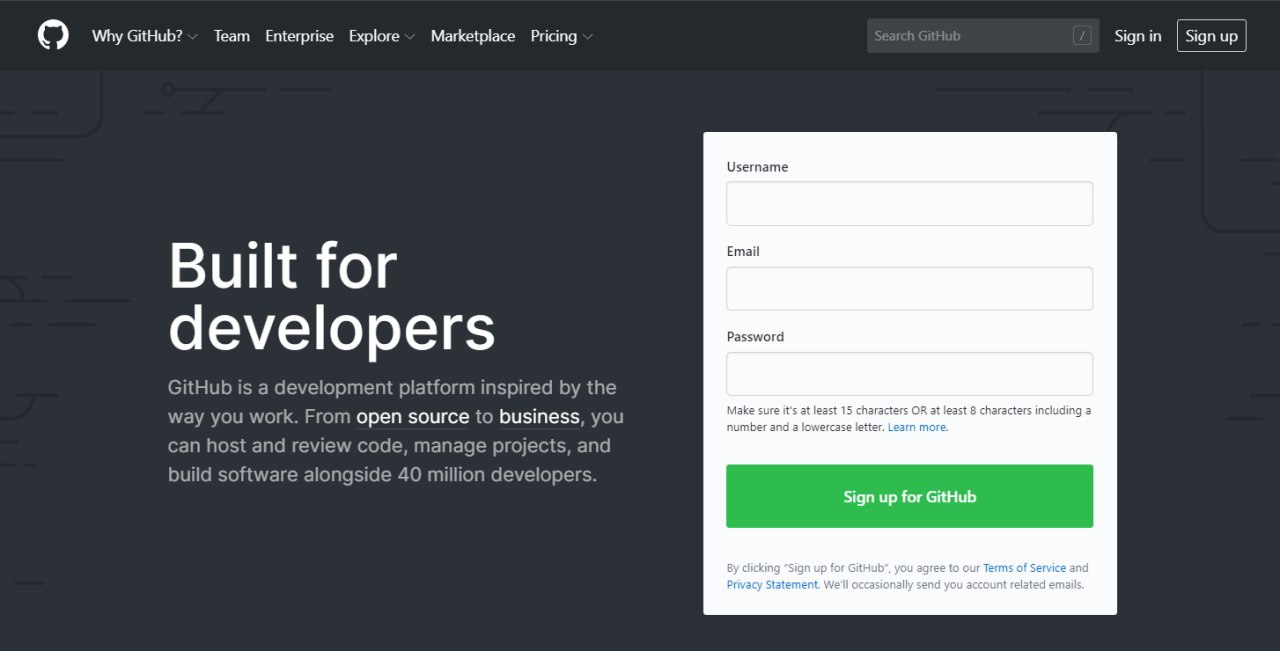The image size is (1280, 651).
Task: Expand the Explore dropdown menu
Action: click(x=381, y=36)
